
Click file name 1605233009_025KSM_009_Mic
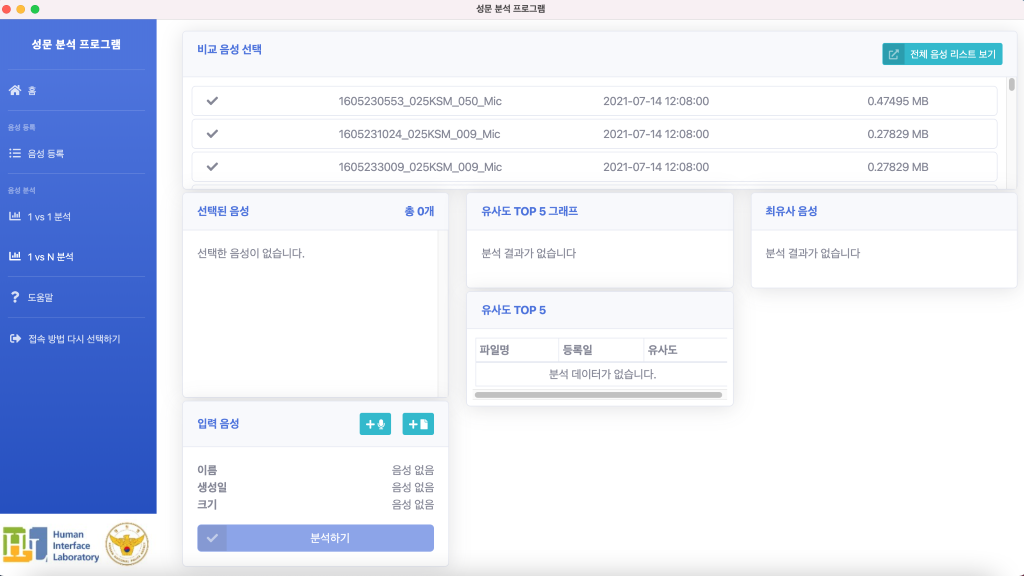pyautogui.click(x=420, y=167)
